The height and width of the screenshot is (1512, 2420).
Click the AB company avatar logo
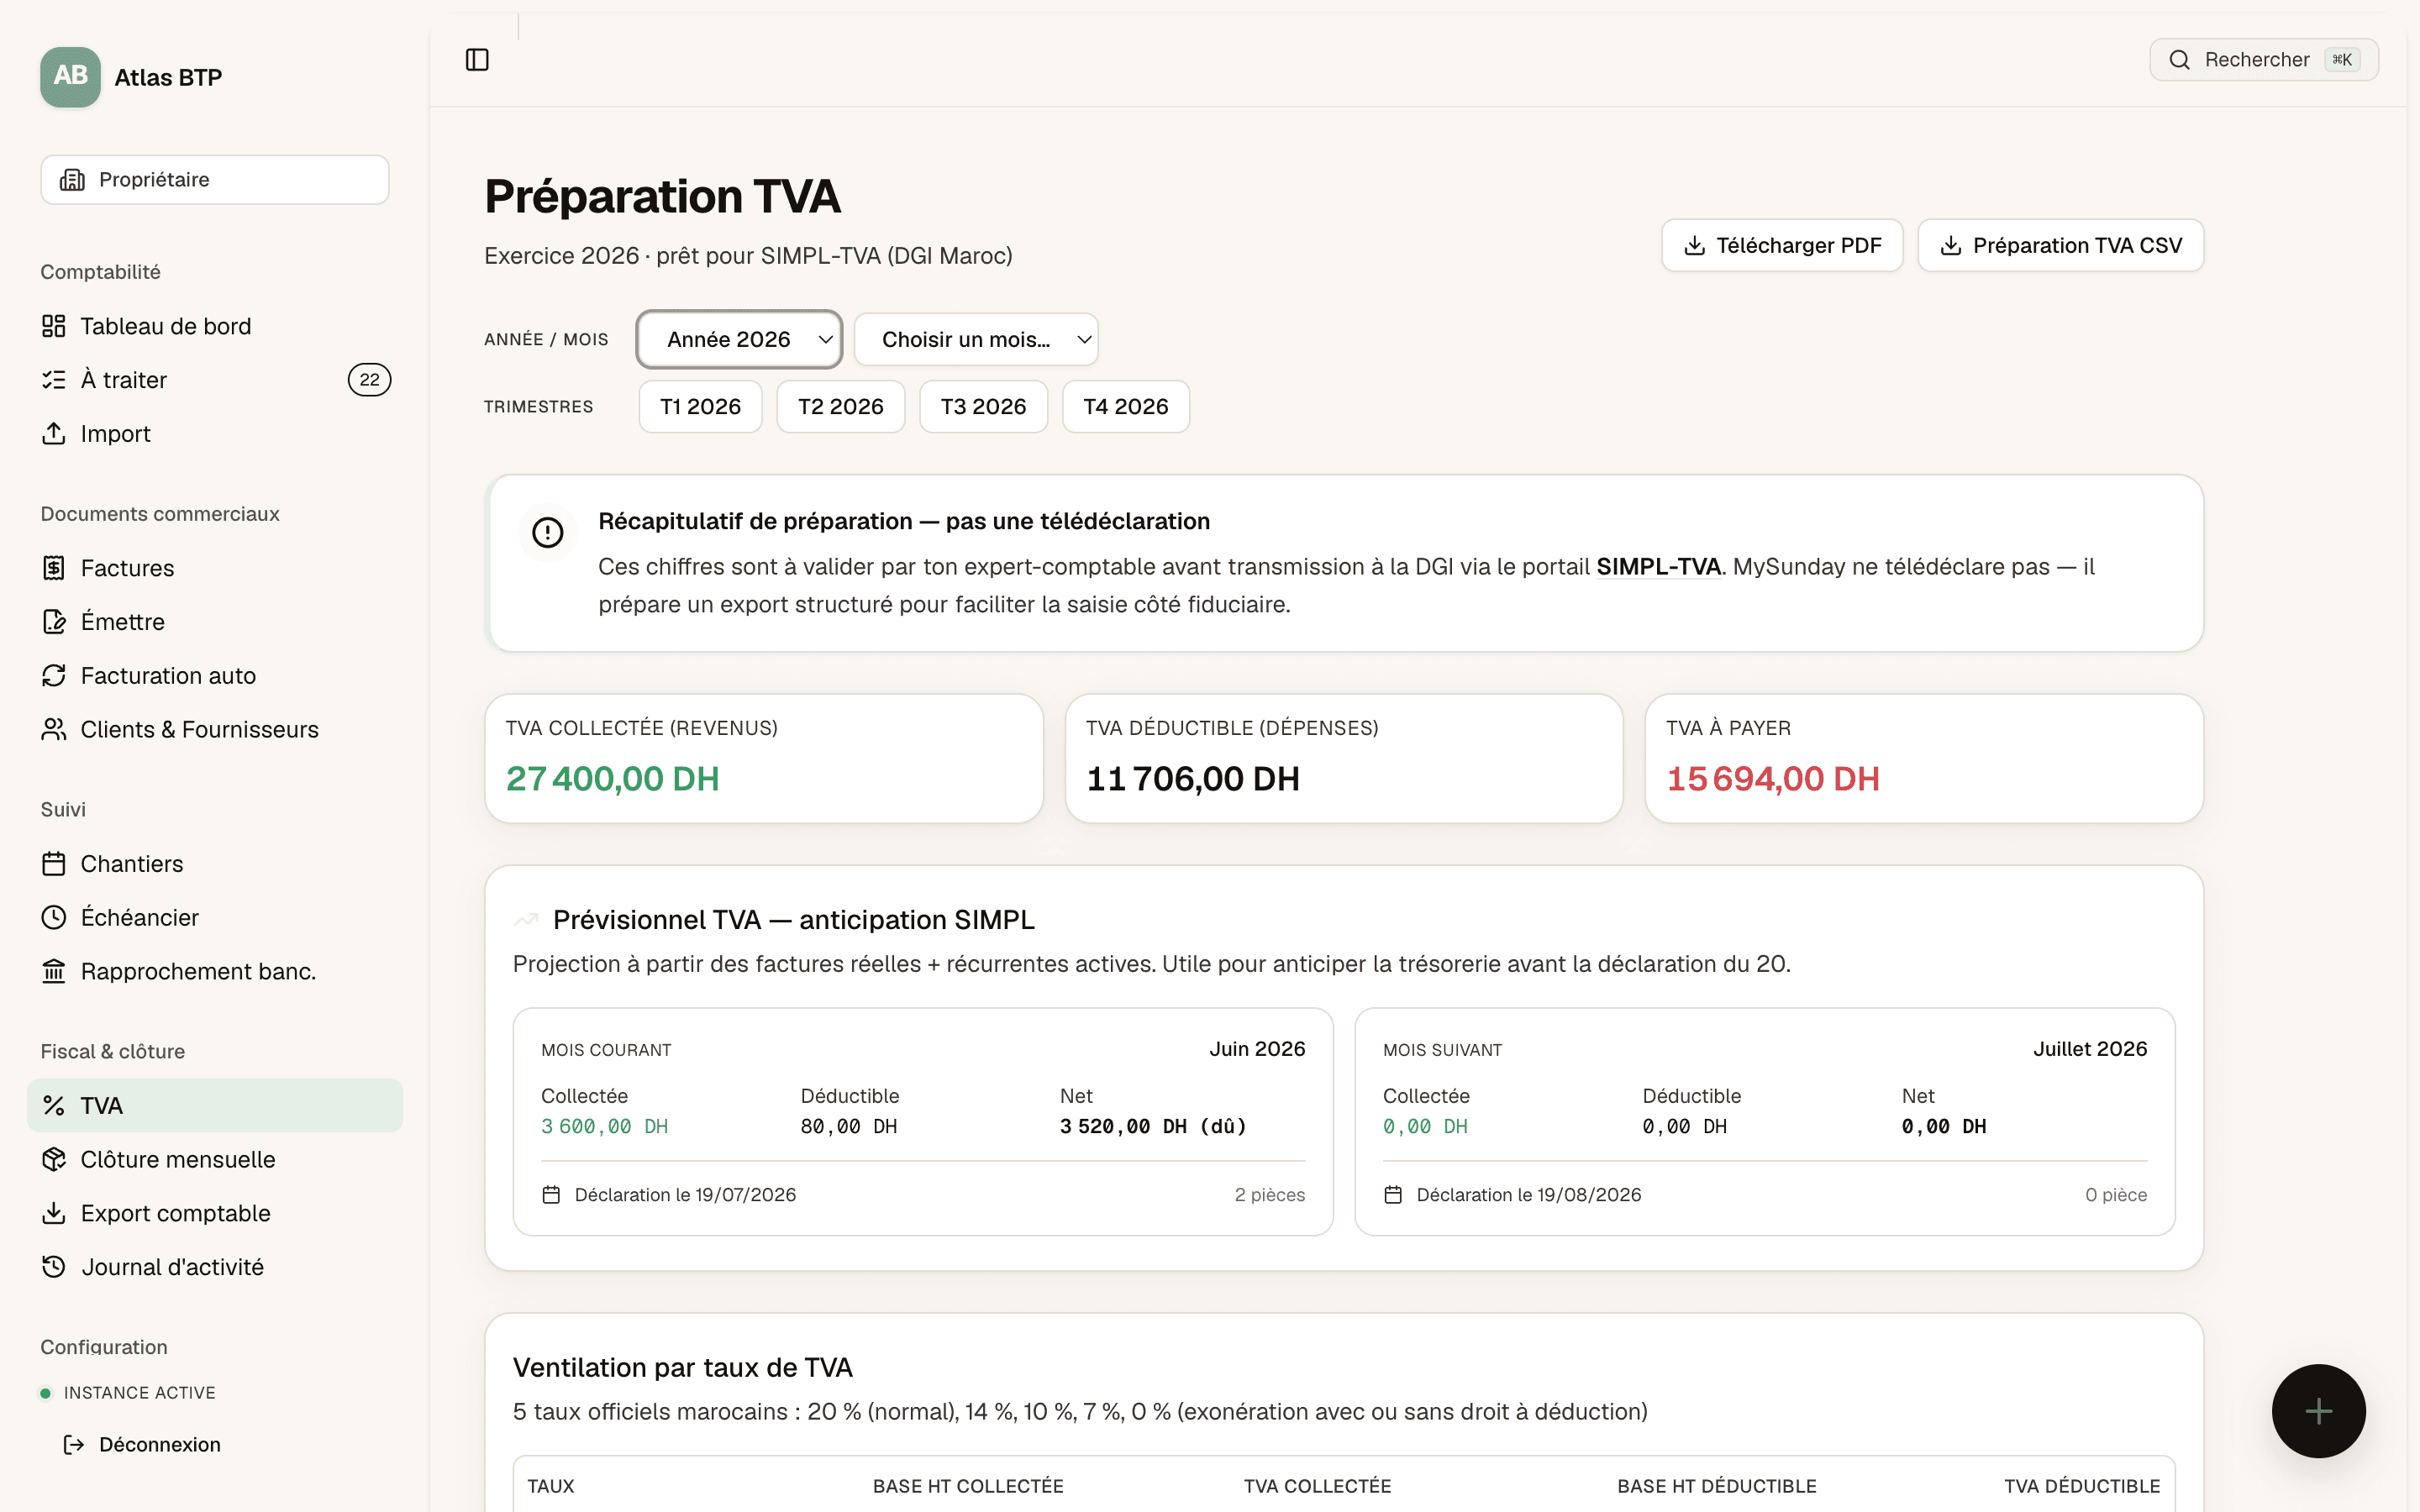tap(70, 77)
